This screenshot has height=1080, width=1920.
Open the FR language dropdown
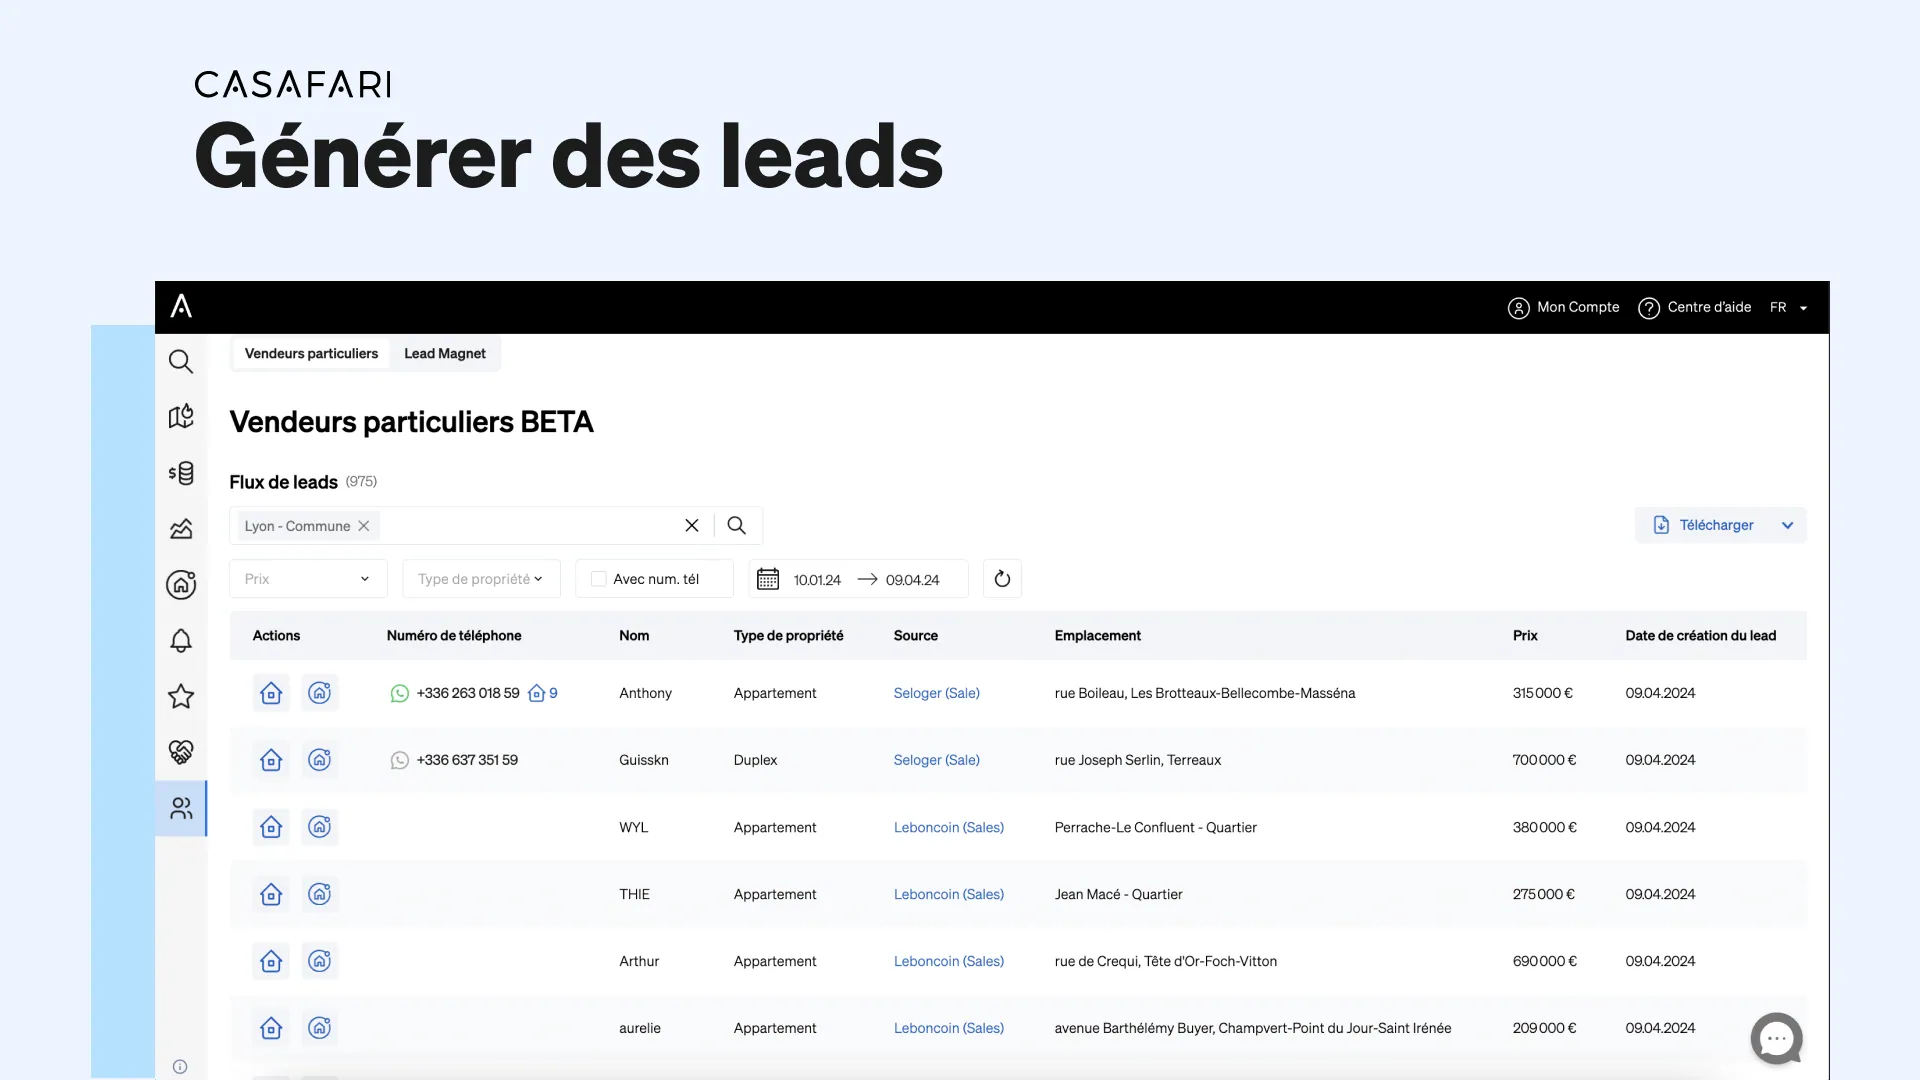pyautogui.click(x=1788, y=307)
